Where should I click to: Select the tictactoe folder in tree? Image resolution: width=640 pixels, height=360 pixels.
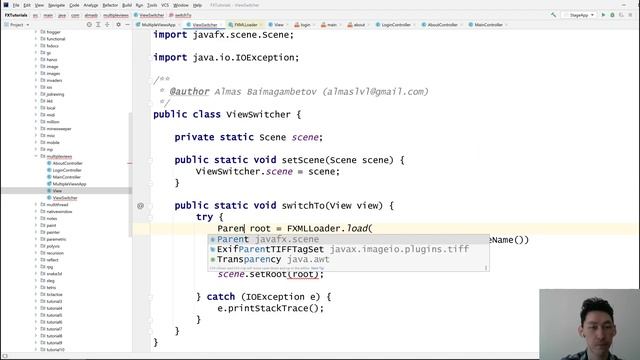tap(51, 294)
